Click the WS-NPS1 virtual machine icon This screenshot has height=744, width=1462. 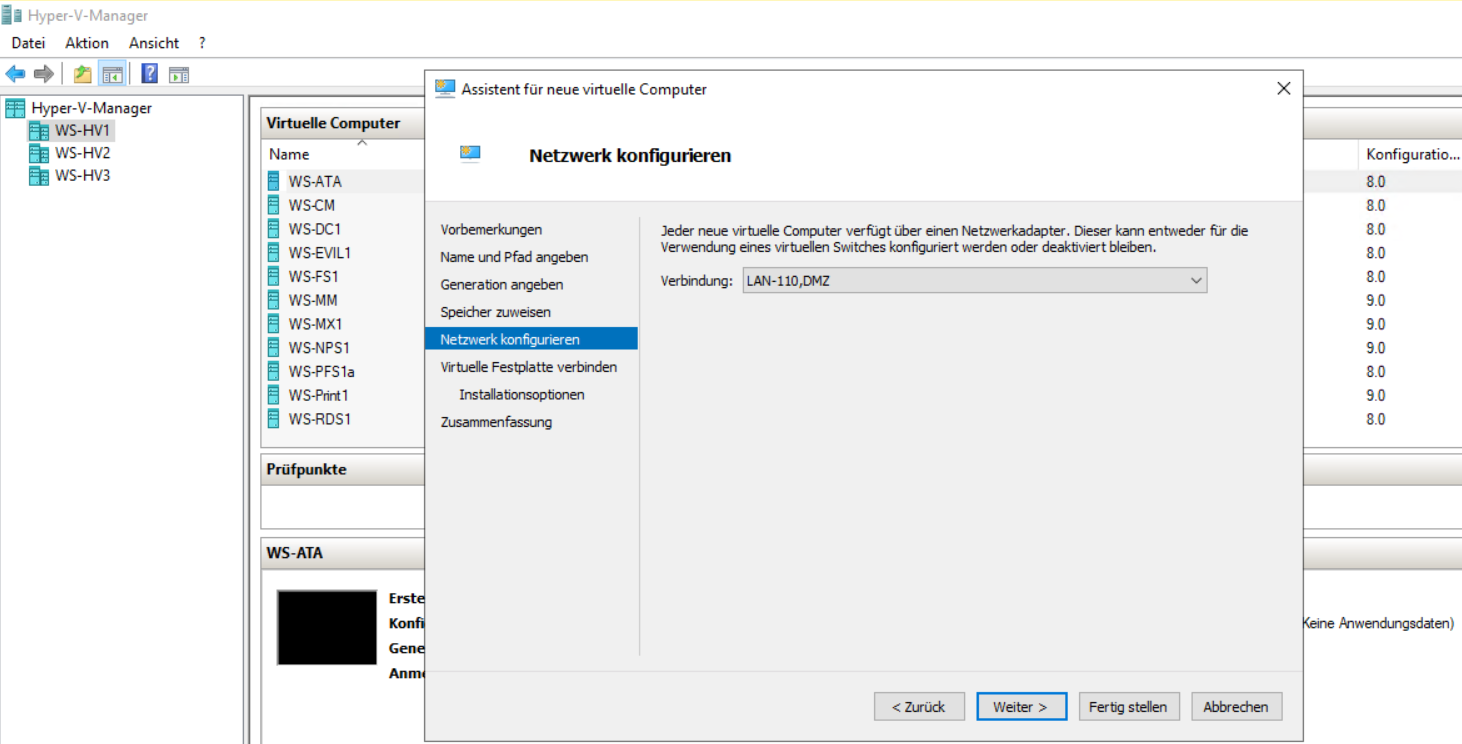[275, 348]
